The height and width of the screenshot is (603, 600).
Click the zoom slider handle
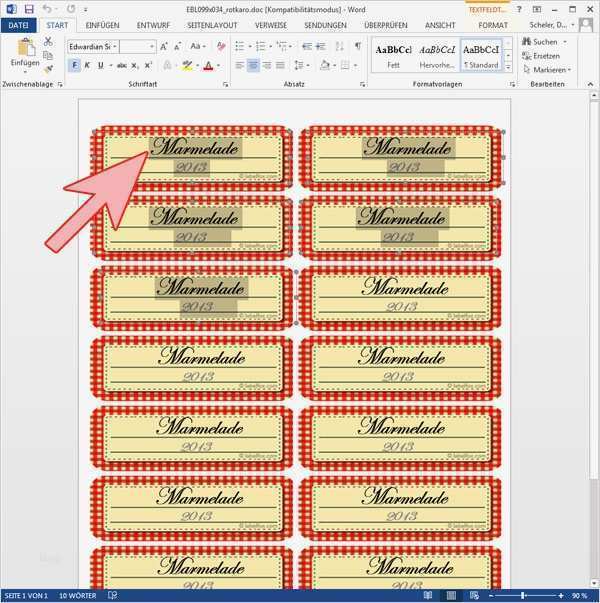[x=523, y=596]
